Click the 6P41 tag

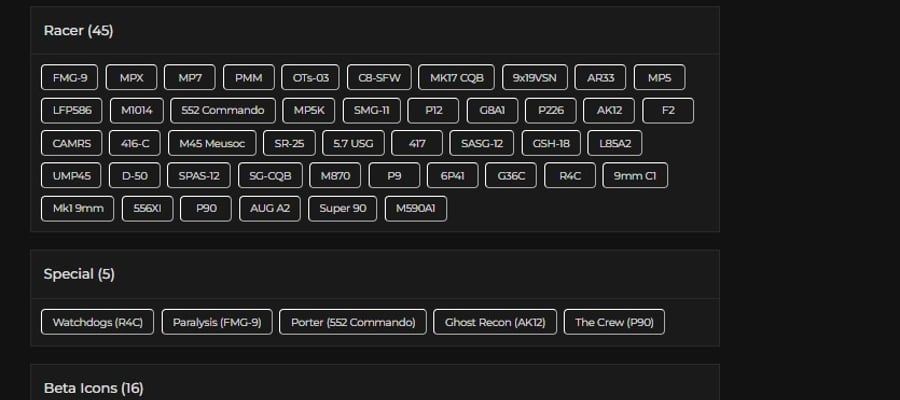pos(453,176)
